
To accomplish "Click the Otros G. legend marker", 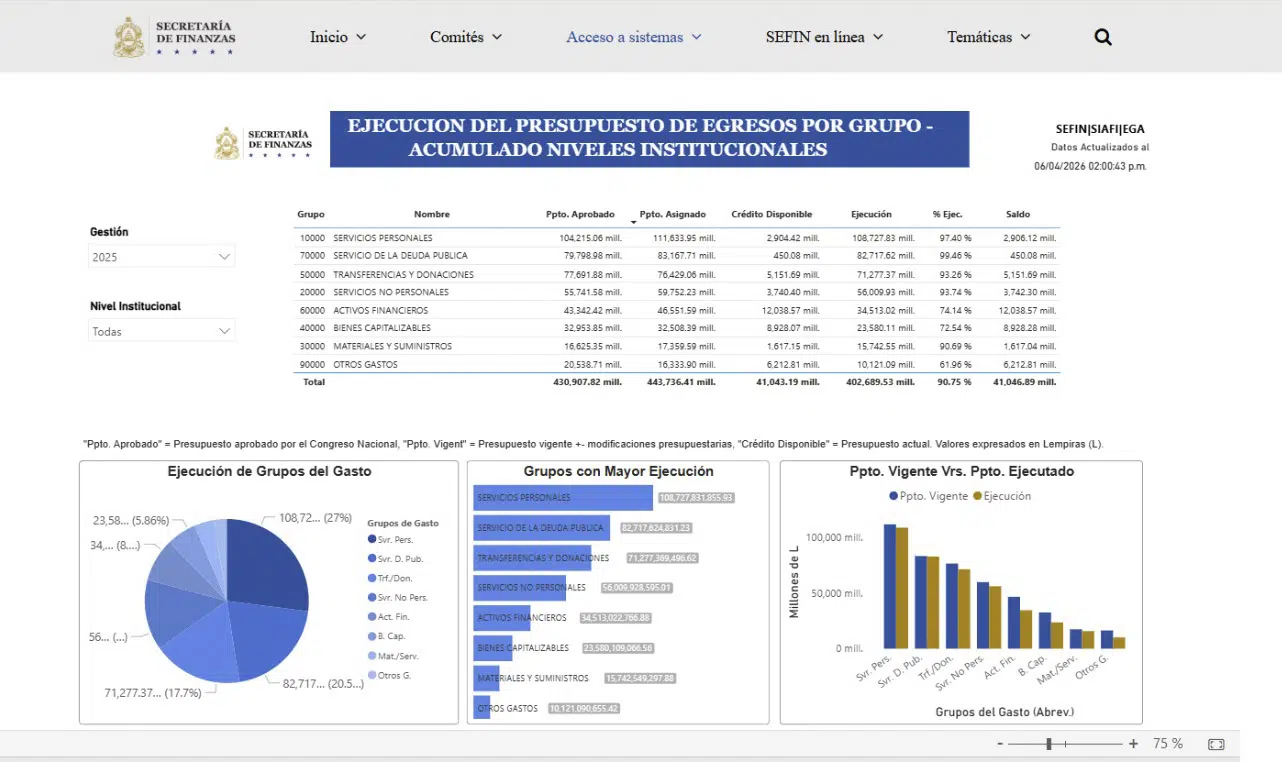I will [x=372, y=675].
